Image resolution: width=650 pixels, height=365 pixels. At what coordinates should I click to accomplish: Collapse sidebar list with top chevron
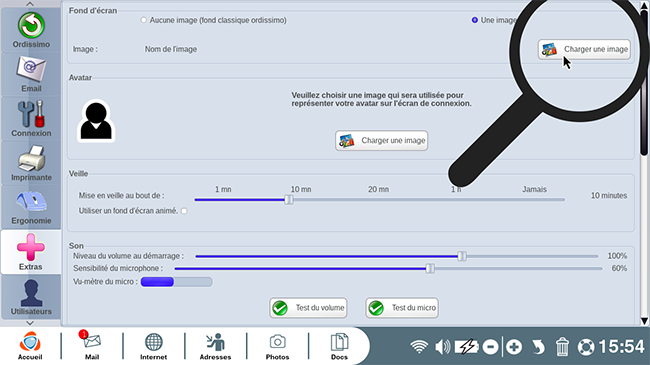click(x=30, y=4)
